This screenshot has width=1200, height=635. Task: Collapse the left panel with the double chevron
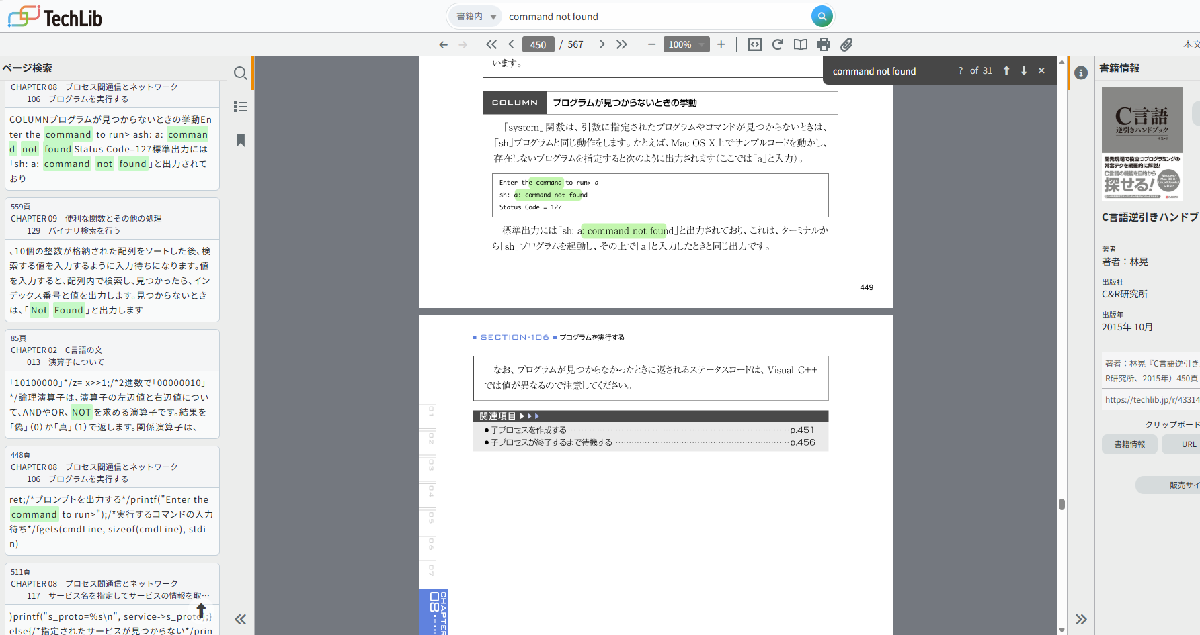tap(240, 619)
